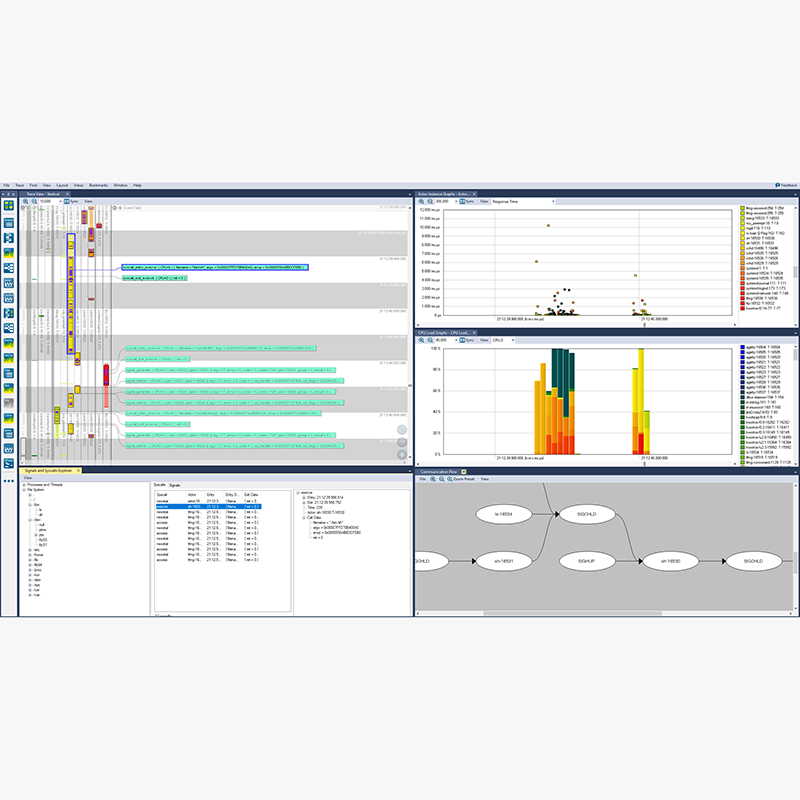The width and height of the screenshot is (800, 800).
Task: Click Communication Flow zoom in icon
Action: (433, 479)
